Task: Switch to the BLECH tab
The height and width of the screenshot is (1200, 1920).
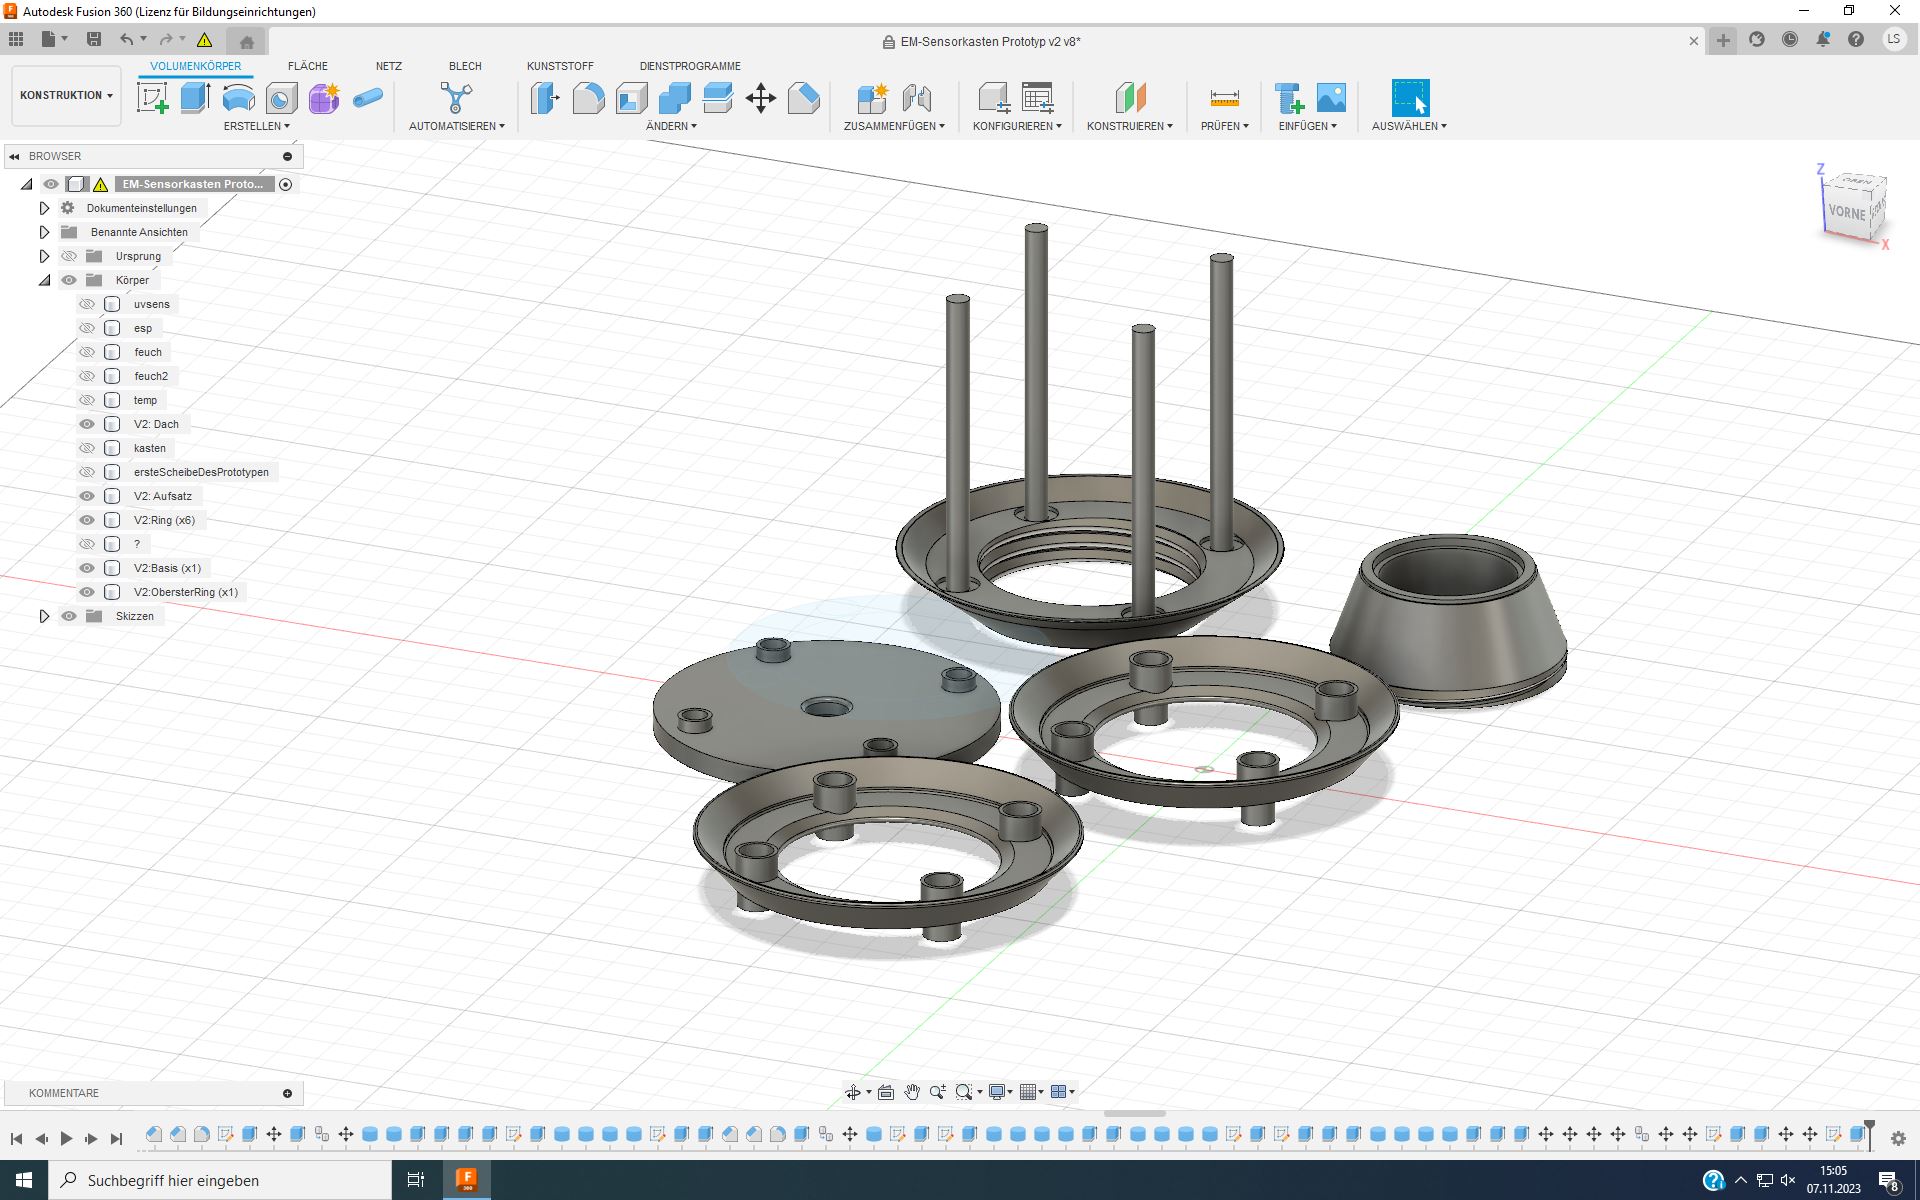Action: [x=465, y=66]
